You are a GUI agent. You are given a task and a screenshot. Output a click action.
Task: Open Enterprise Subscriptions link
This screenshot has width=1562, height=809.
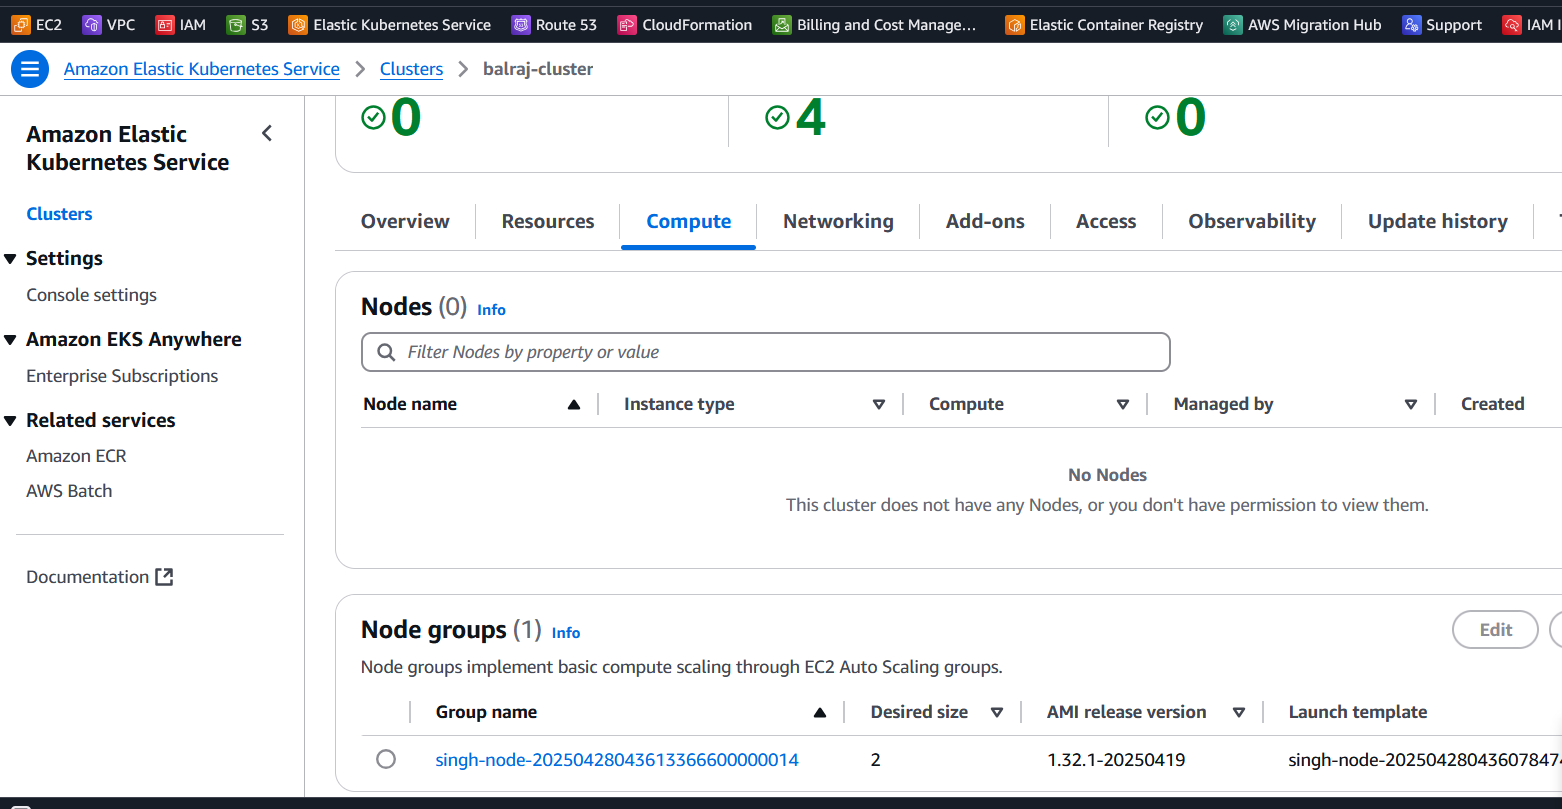point(122,376)
